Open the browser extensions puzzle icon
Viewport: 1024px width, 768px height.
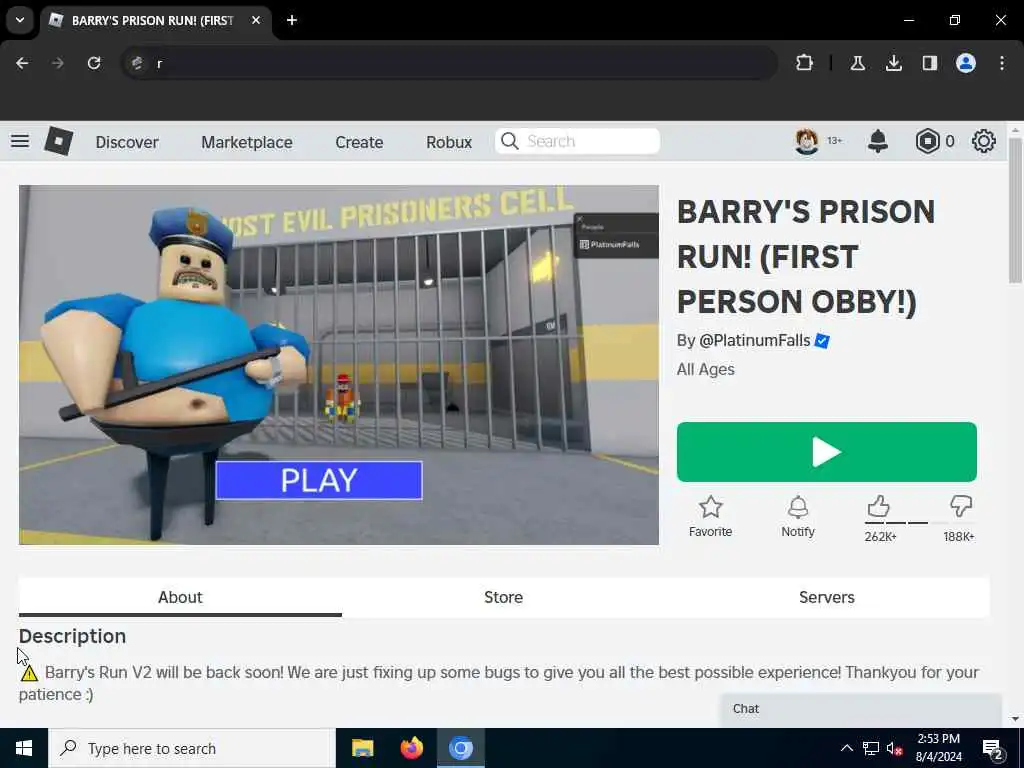pos(805,63)
